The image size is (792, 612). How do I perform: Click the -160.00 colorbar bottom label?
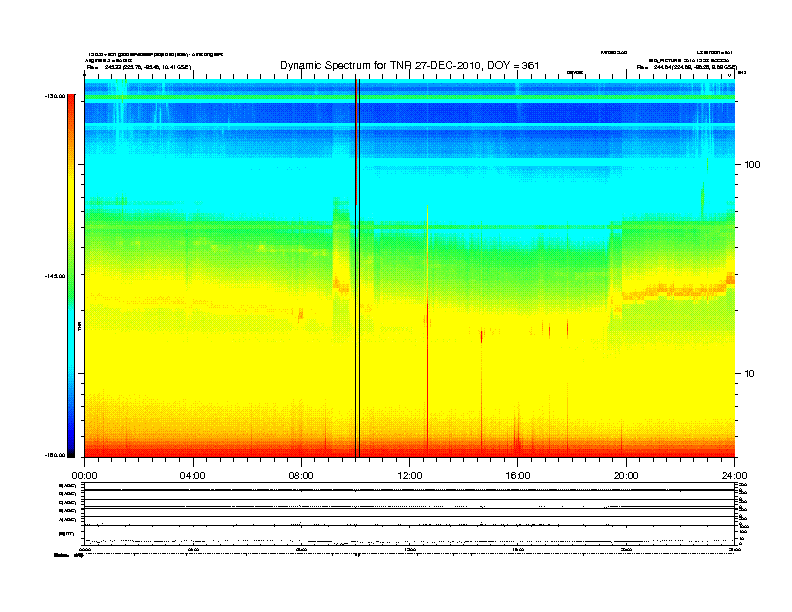[55, 455]
